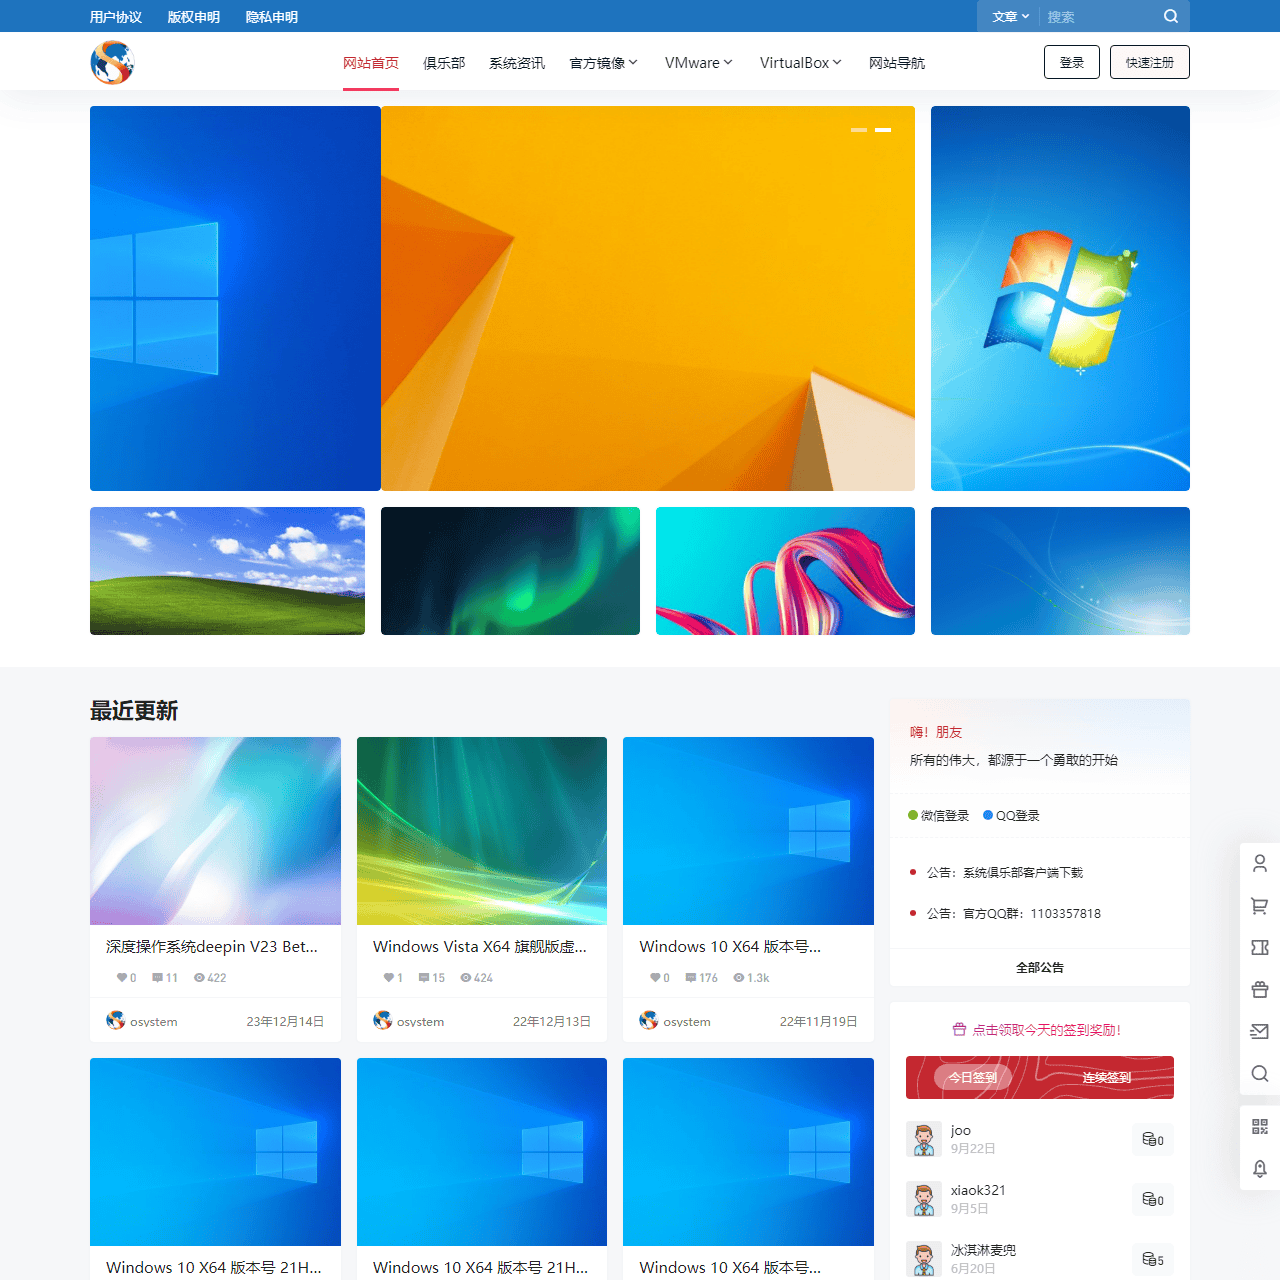Open the 网站导航 menu item
1280x1280 pixels.
pos(897,63)
